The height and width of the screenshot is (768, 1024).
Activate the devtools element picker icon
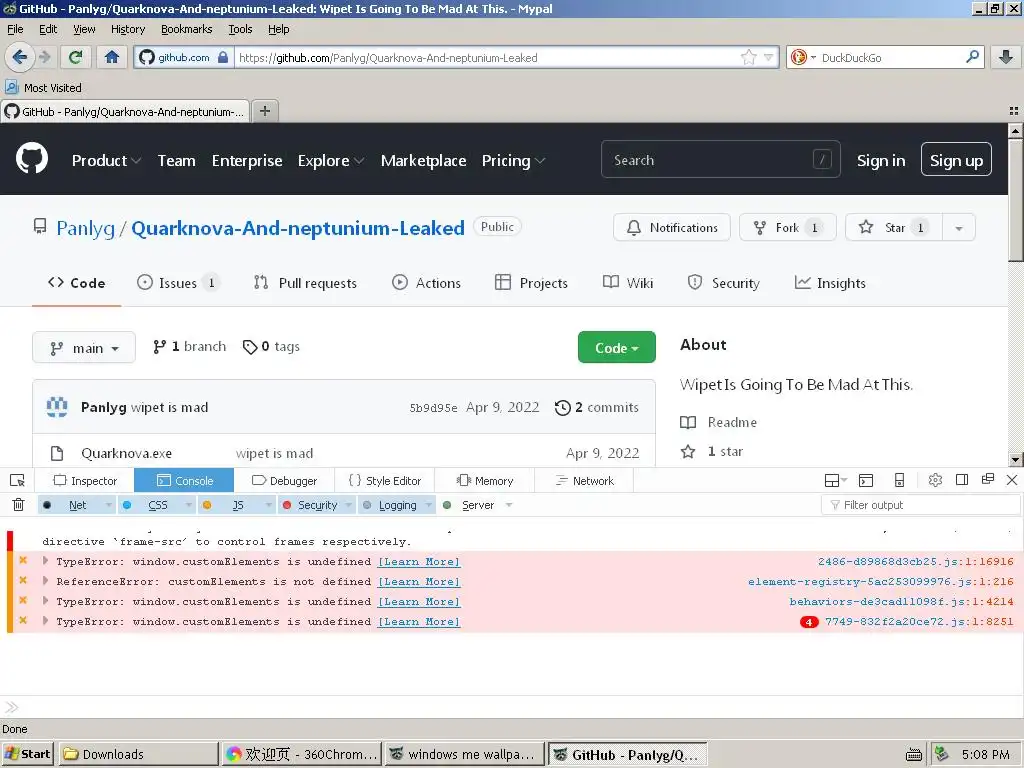18,481
